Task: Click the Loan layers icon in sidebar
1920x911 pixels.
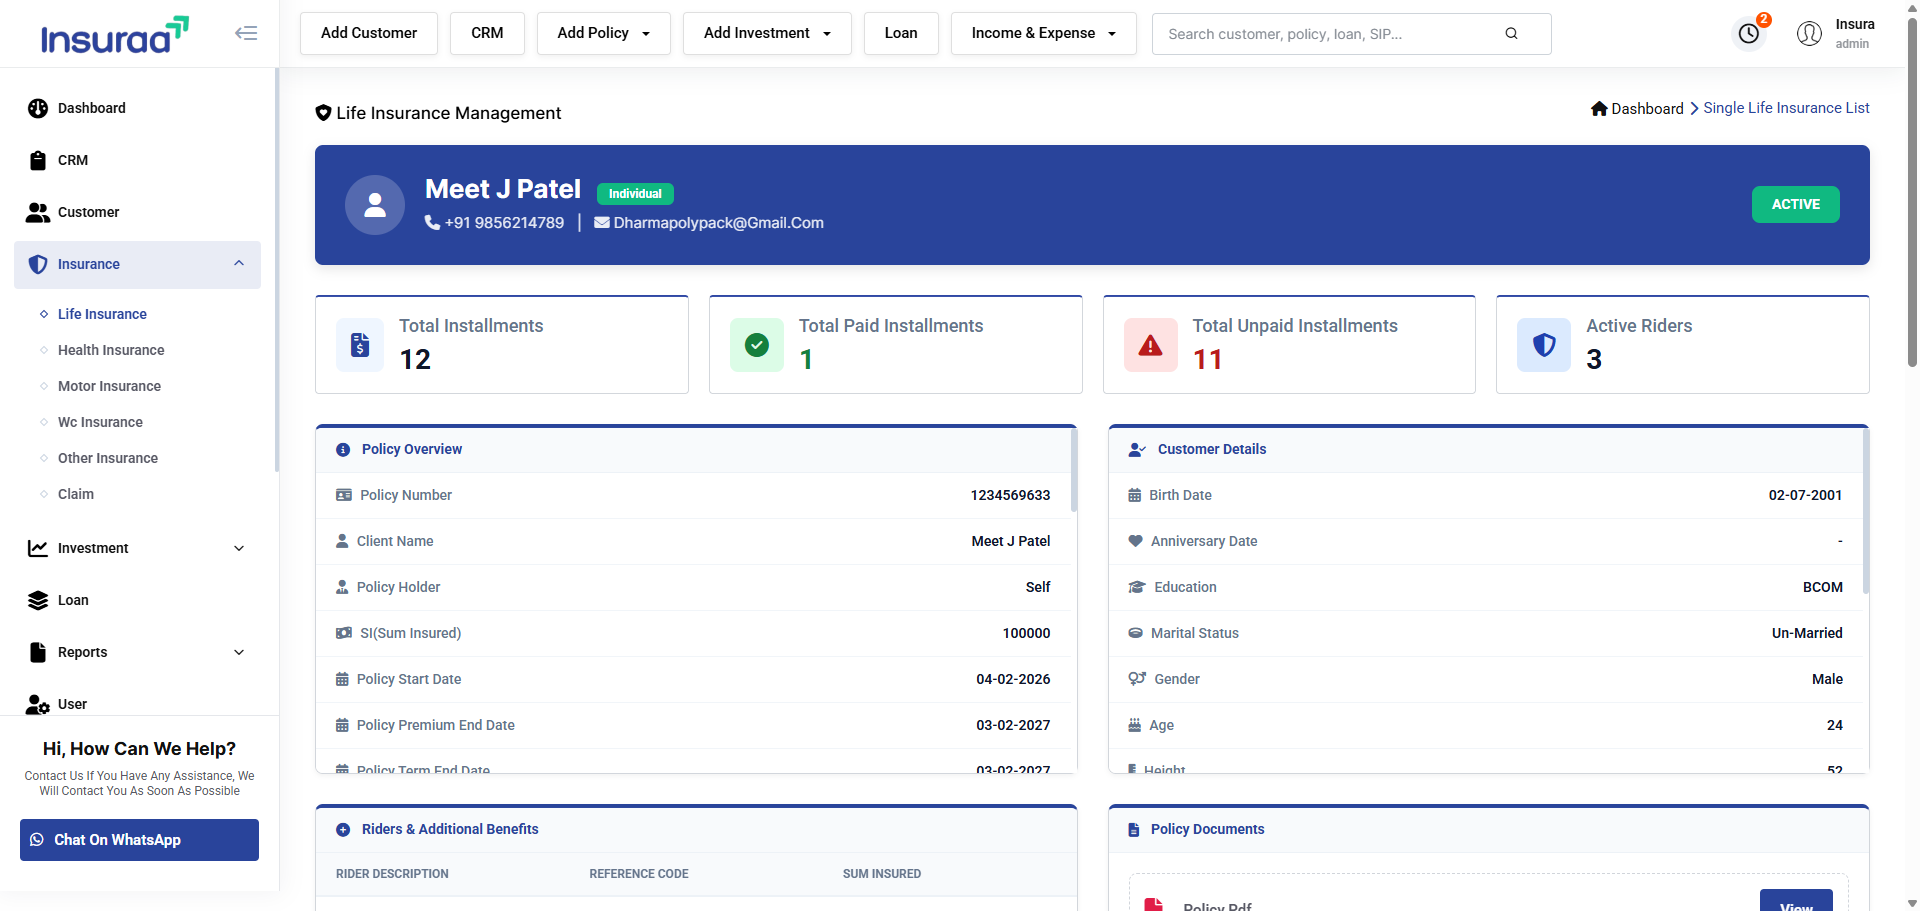Action: [x=38, y=600]
